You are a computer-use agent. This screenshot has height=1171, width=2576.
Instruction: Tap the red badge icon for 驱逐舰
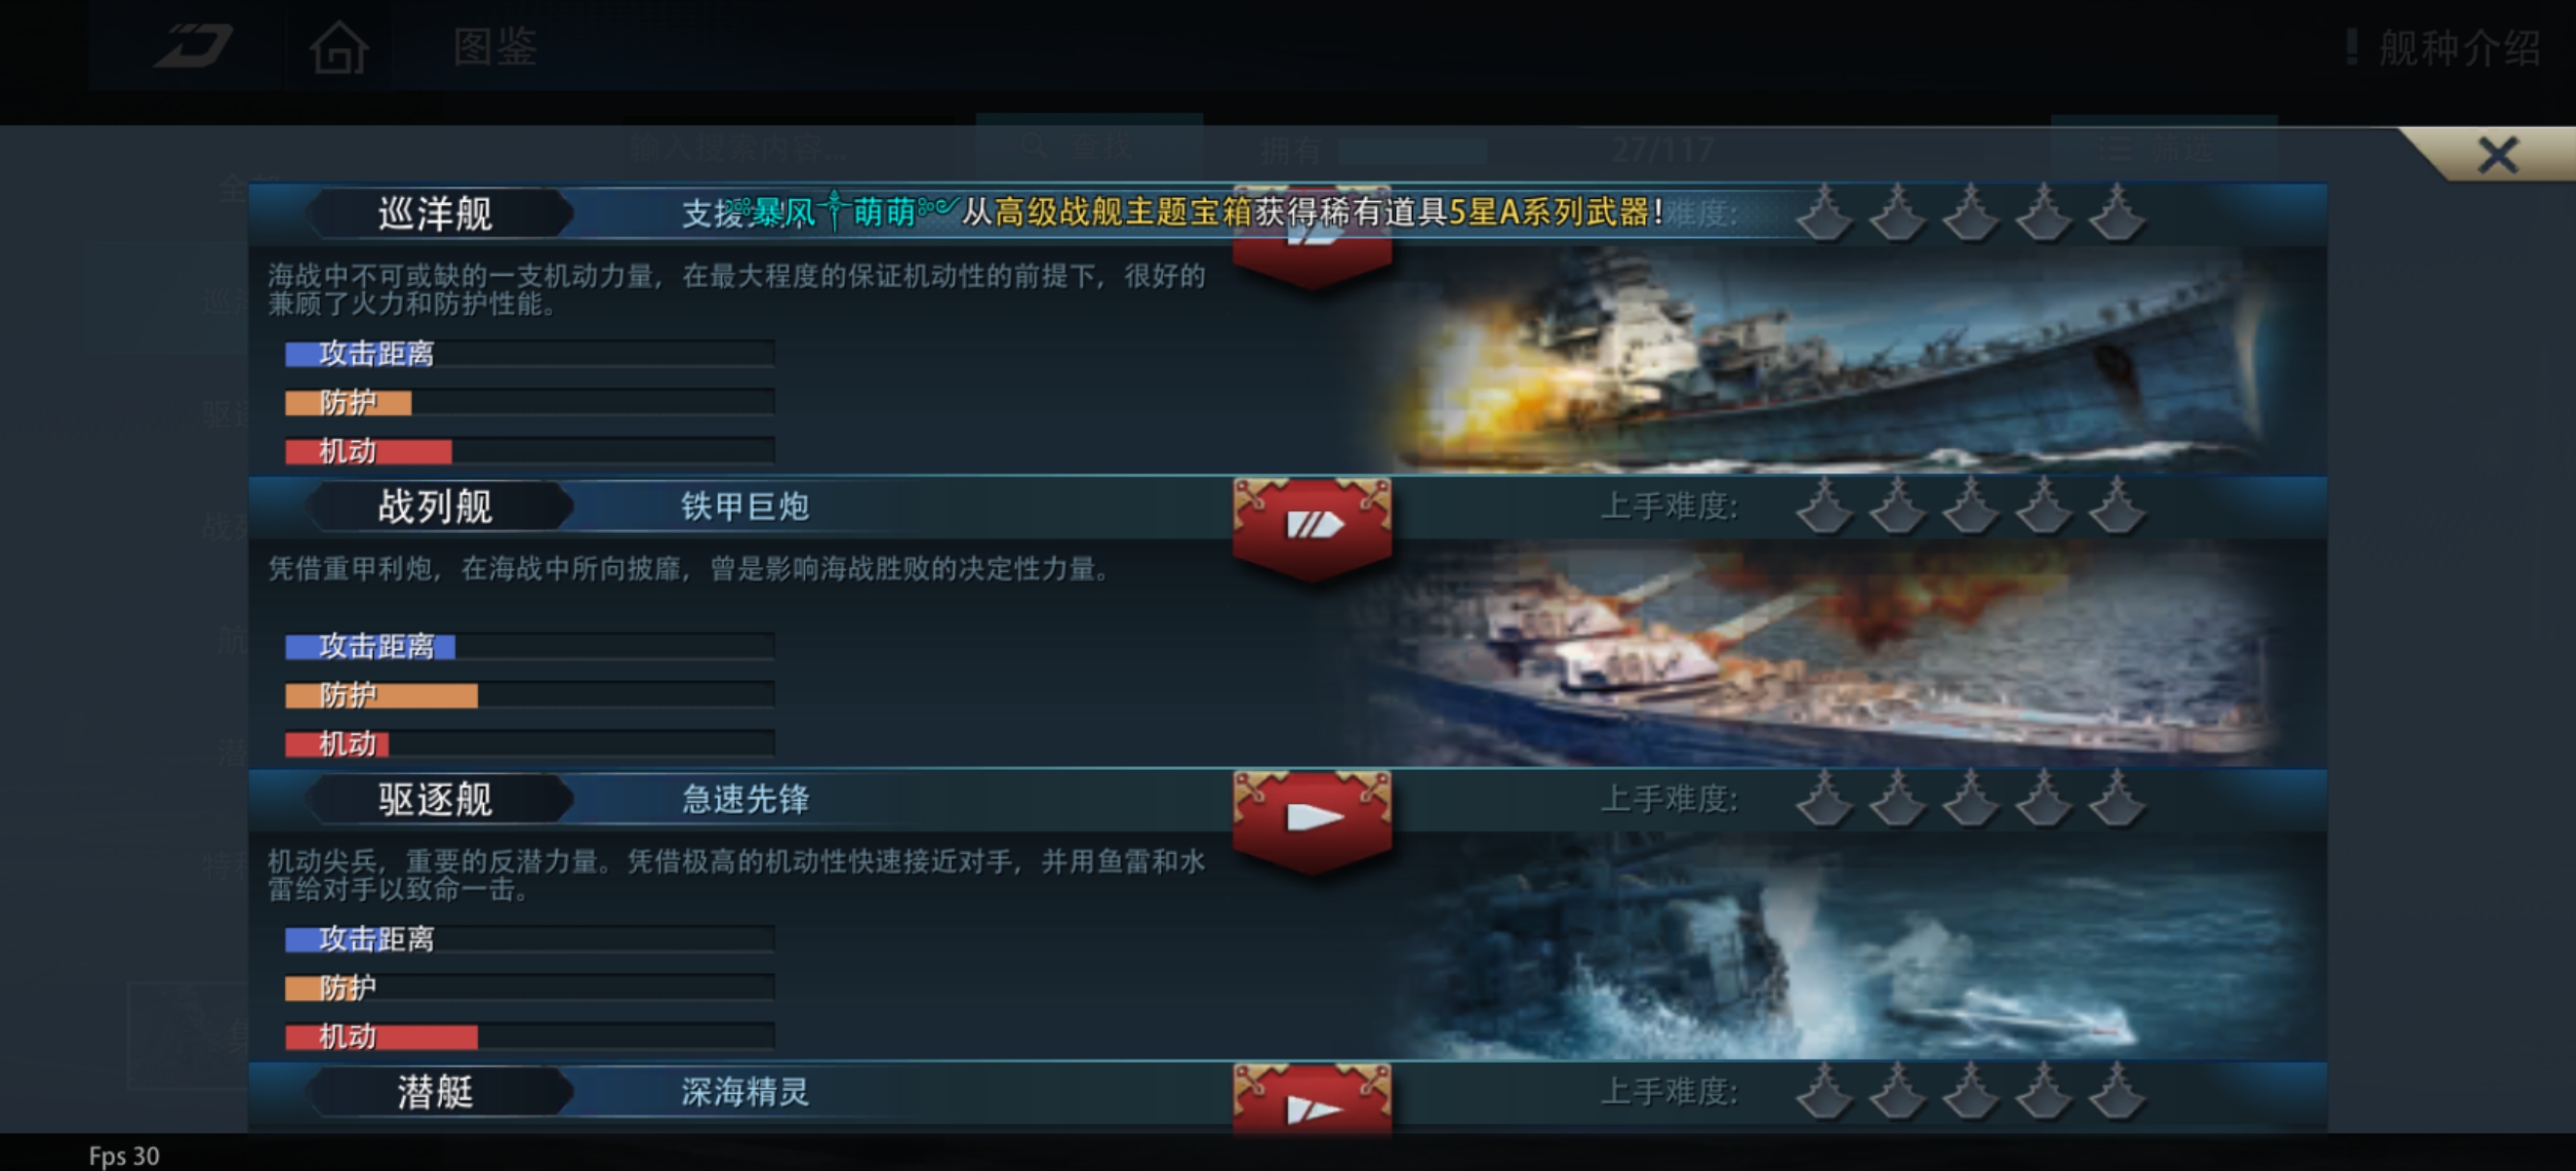point(1312,819)
